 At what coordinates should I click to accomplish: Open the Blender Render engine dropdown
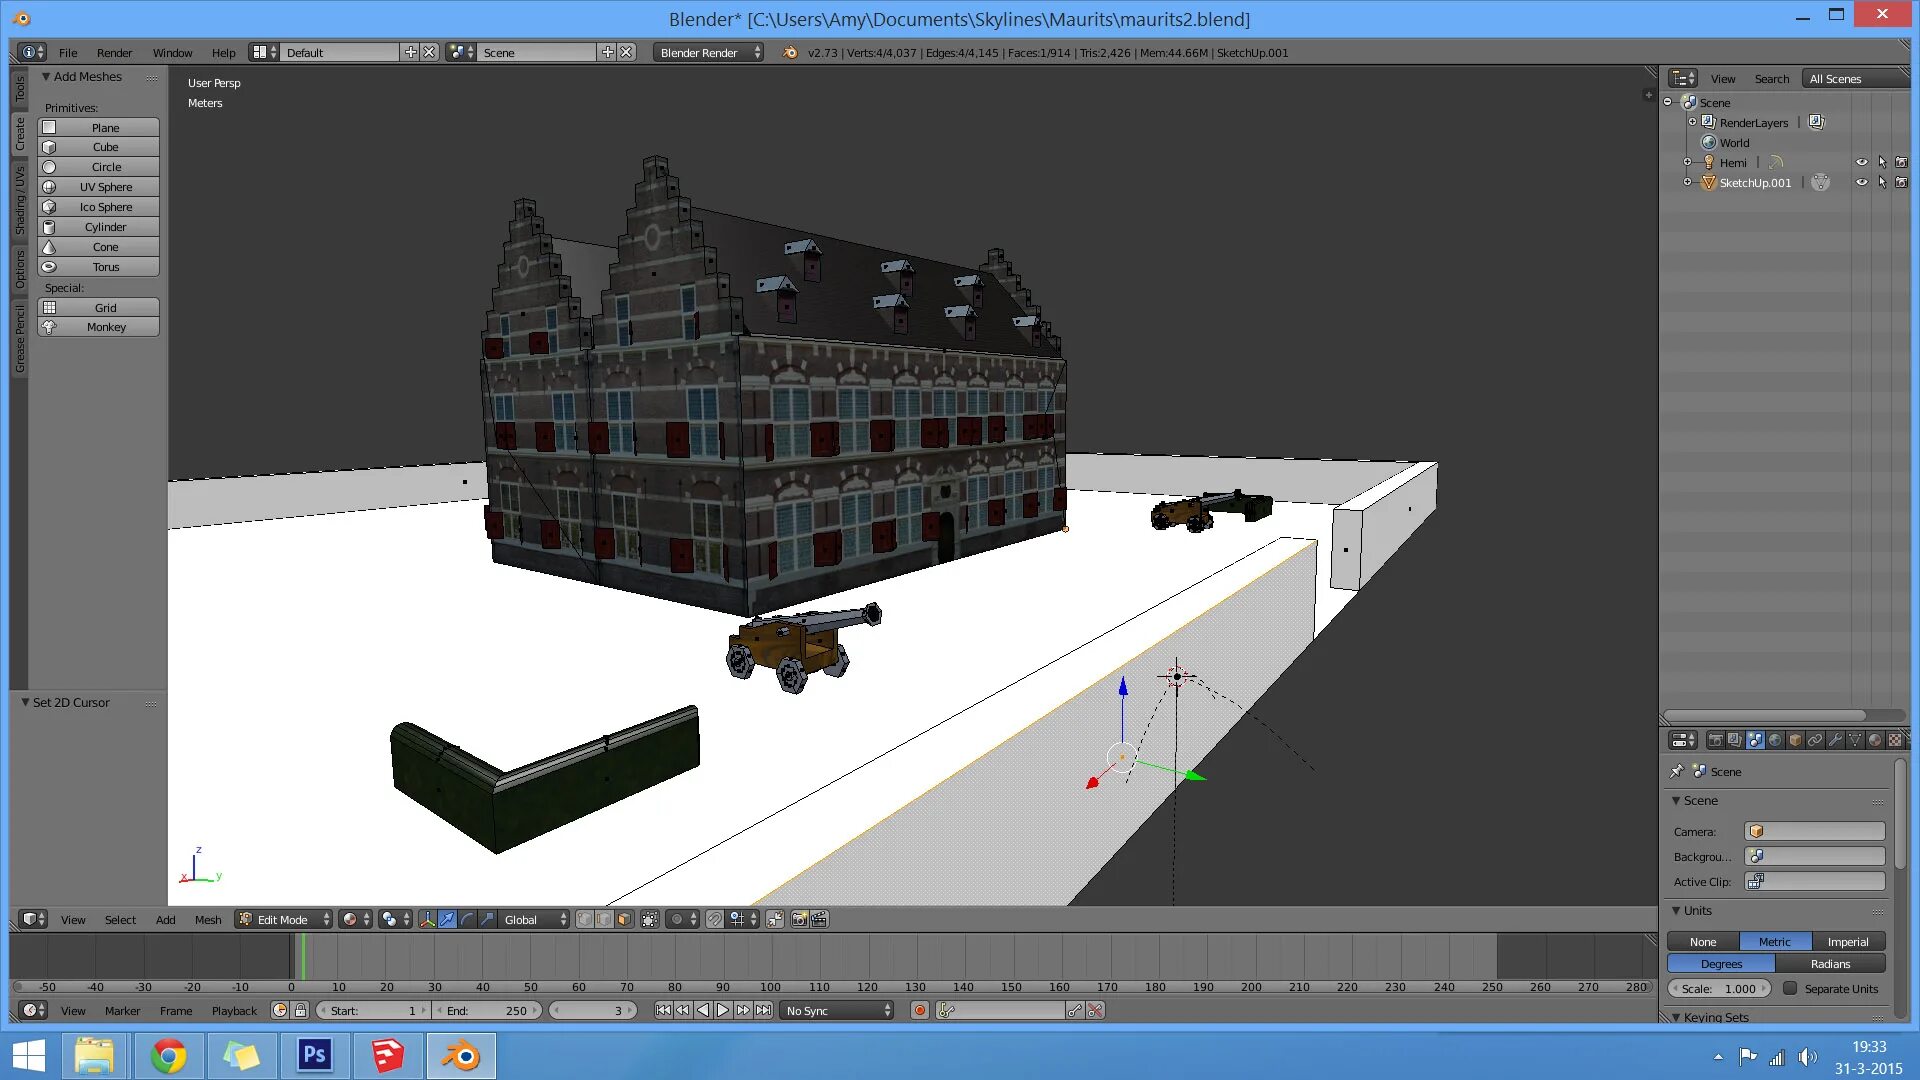(708, 52)
